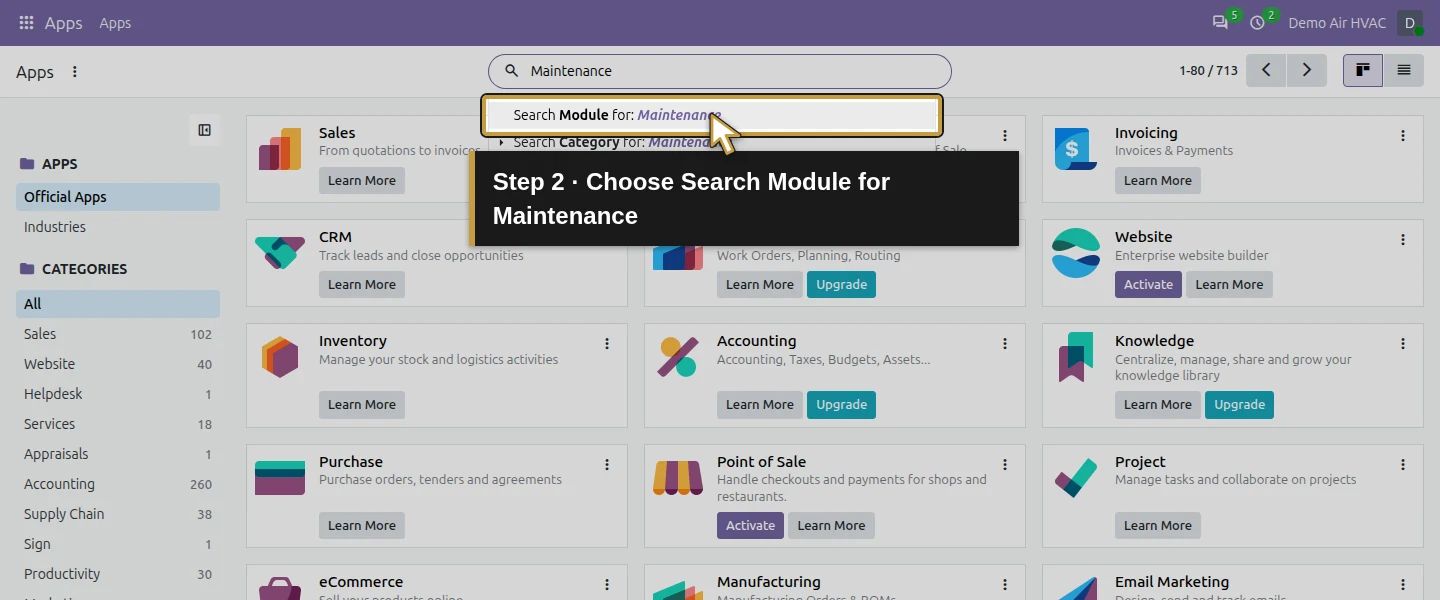
Task: Expand Search Category for Maintenance arrow
Action: 502,143
